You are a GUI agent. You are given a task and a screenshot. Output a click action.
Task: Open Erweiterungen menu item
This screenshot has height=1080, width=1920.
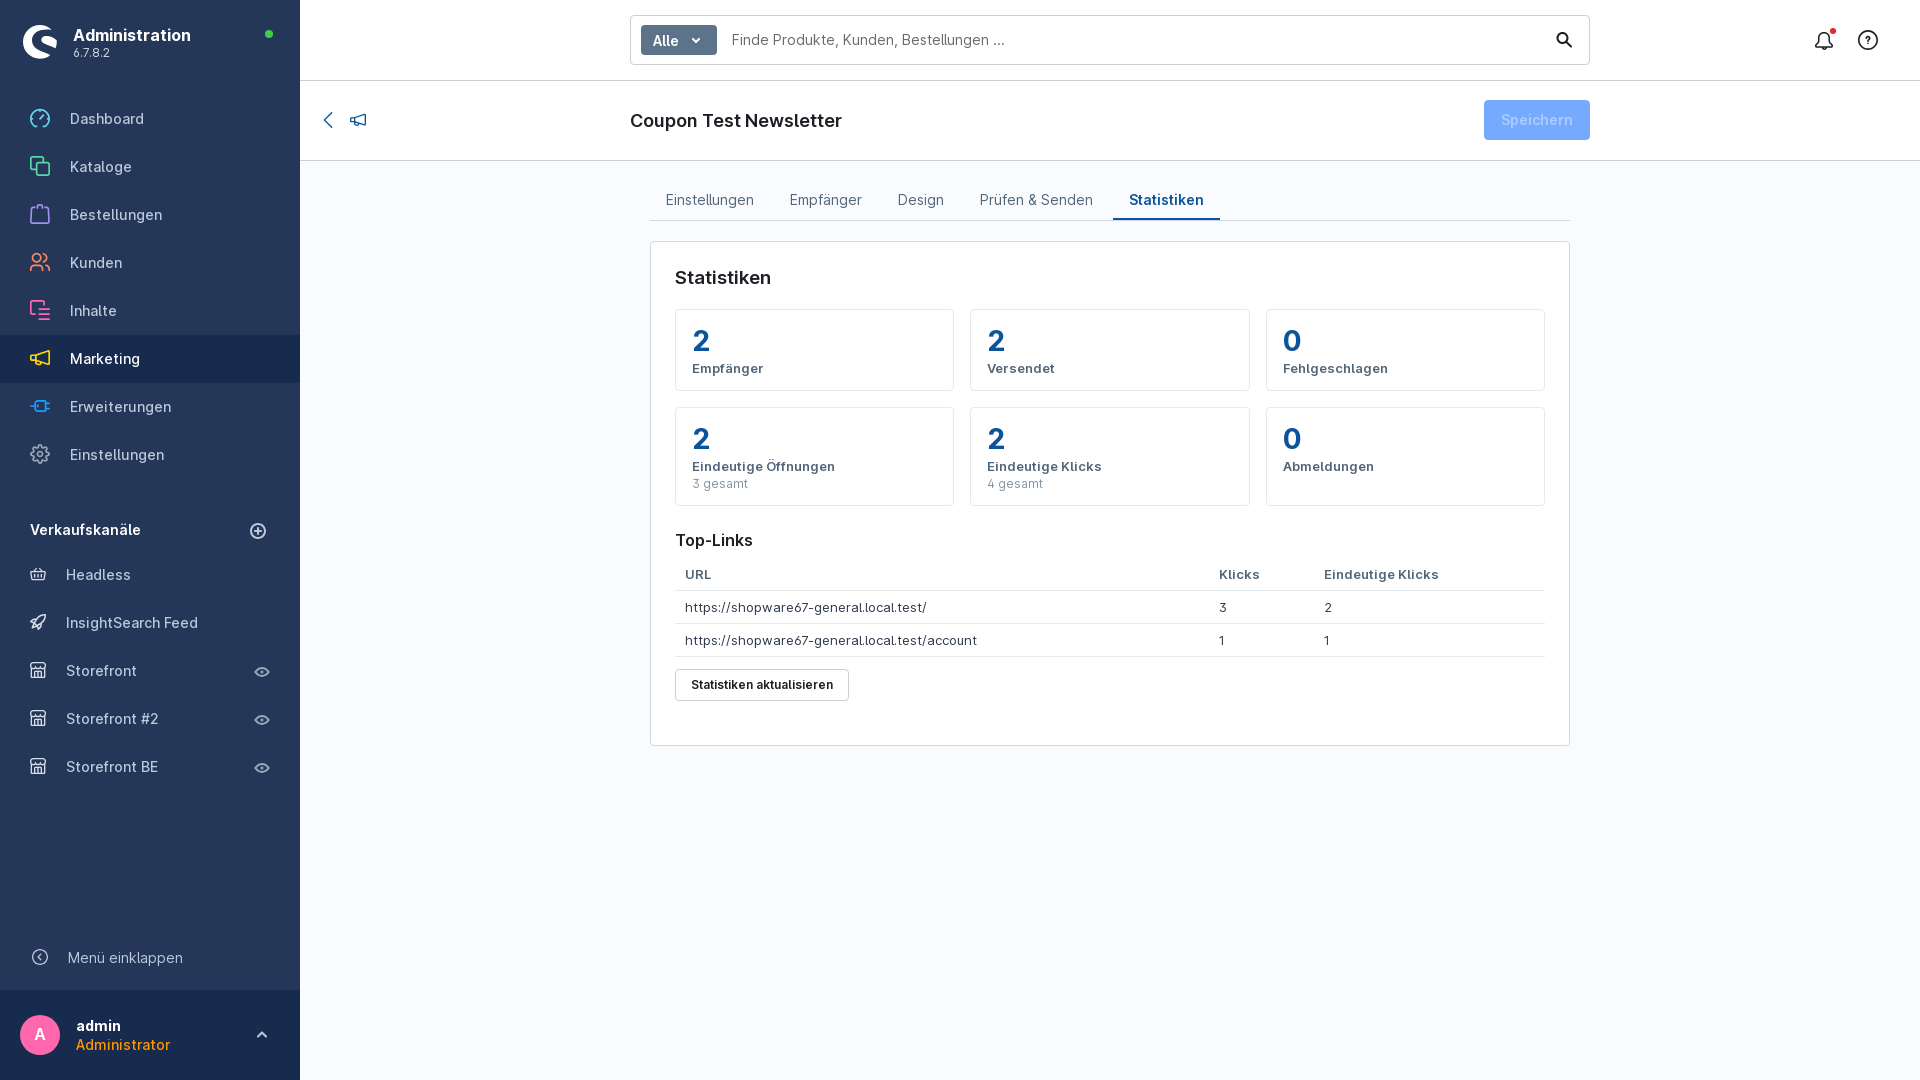[x=150, y=407]
